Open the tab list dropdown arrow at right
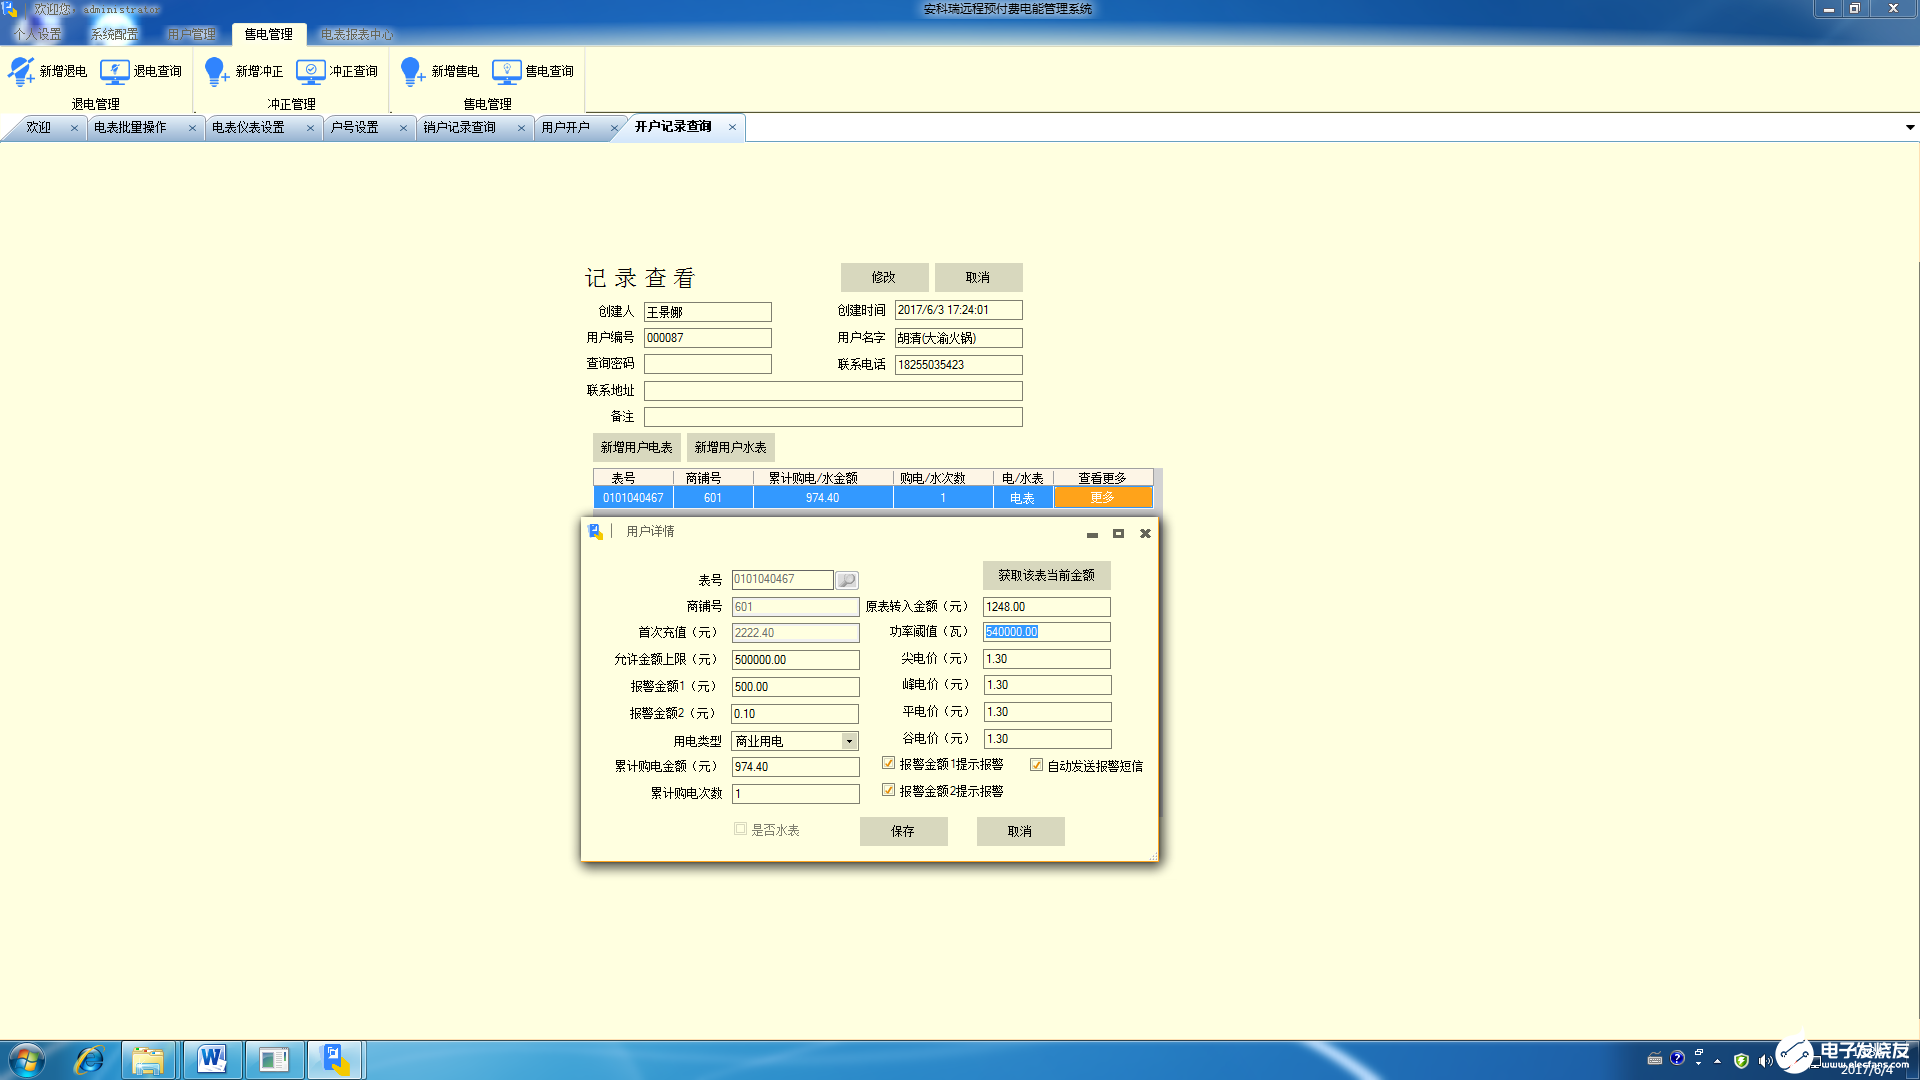The width and height of the screenshot is (1920, 1080). pos(1910,128)
